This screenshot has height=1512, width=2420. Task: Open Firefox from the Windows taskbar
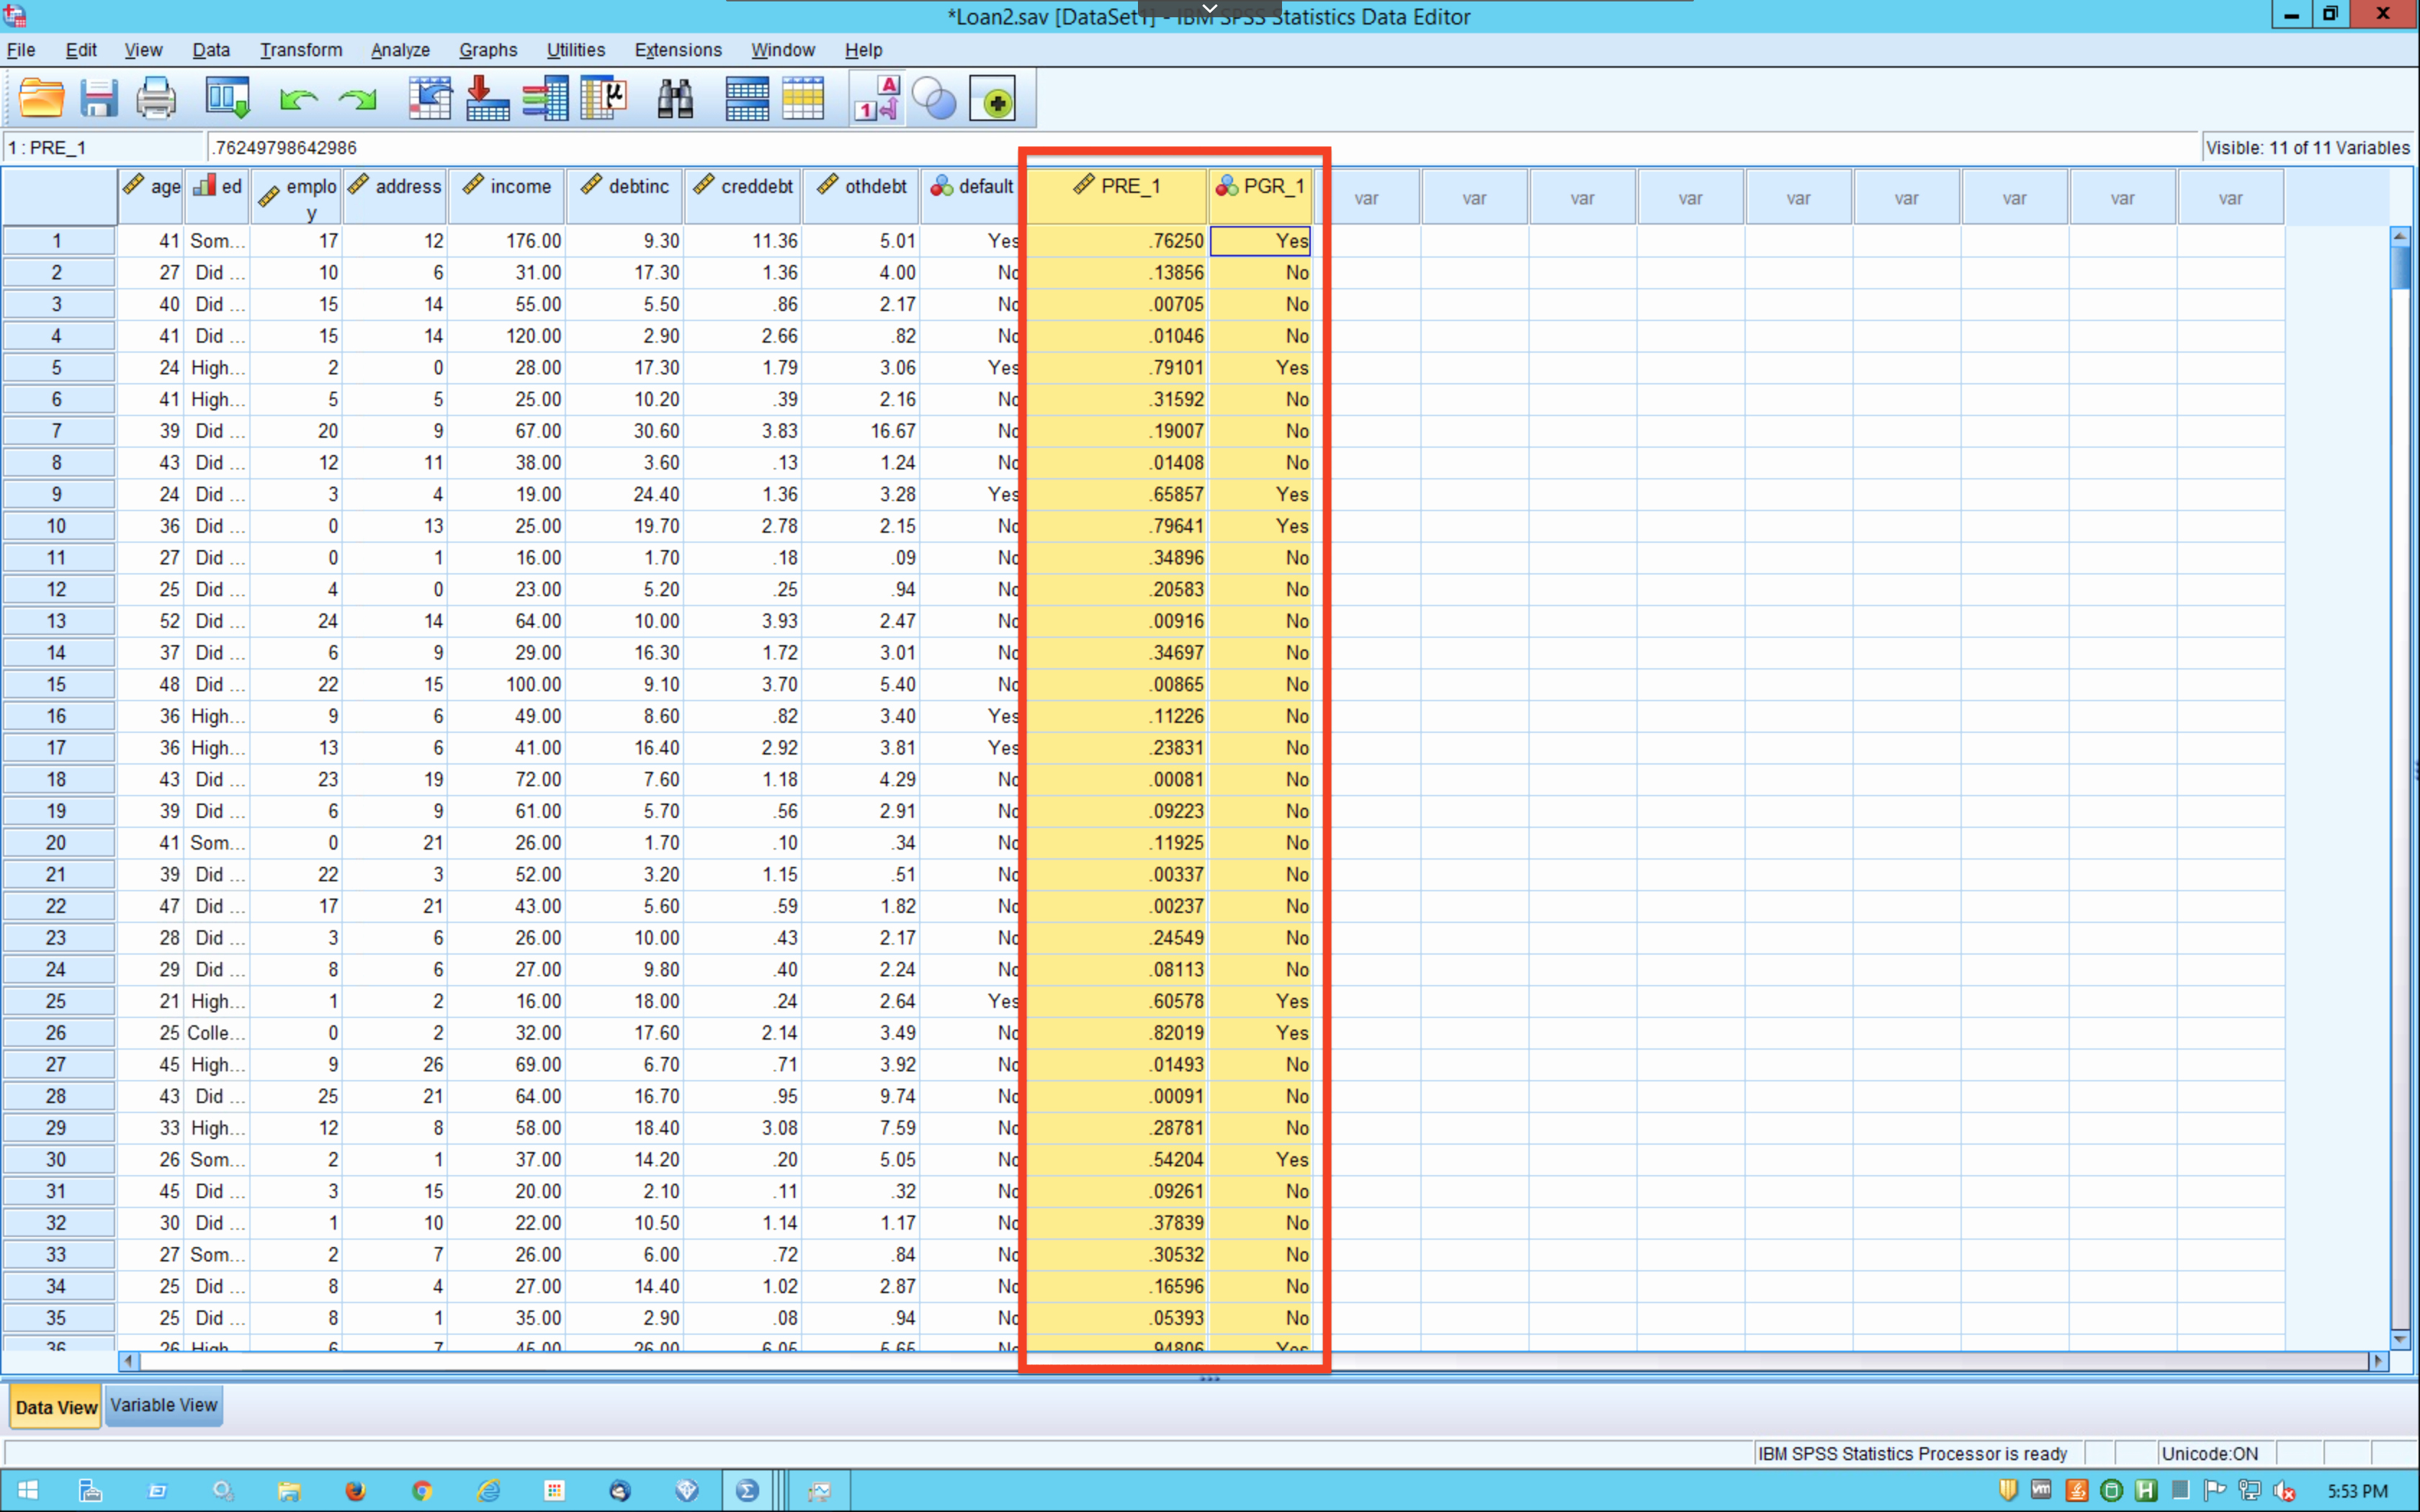[x=355, y=1491]
